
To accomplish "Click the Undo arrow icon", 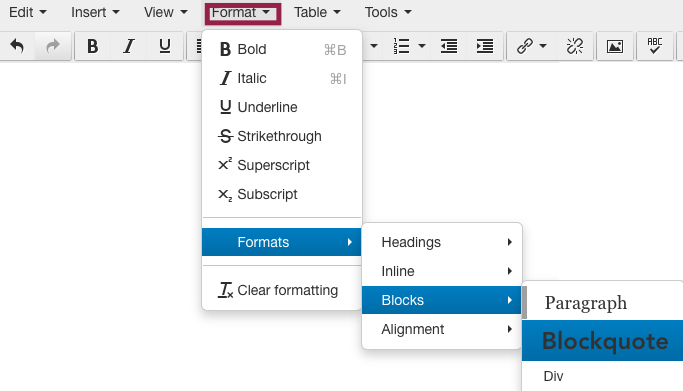I will pos(17,46).
